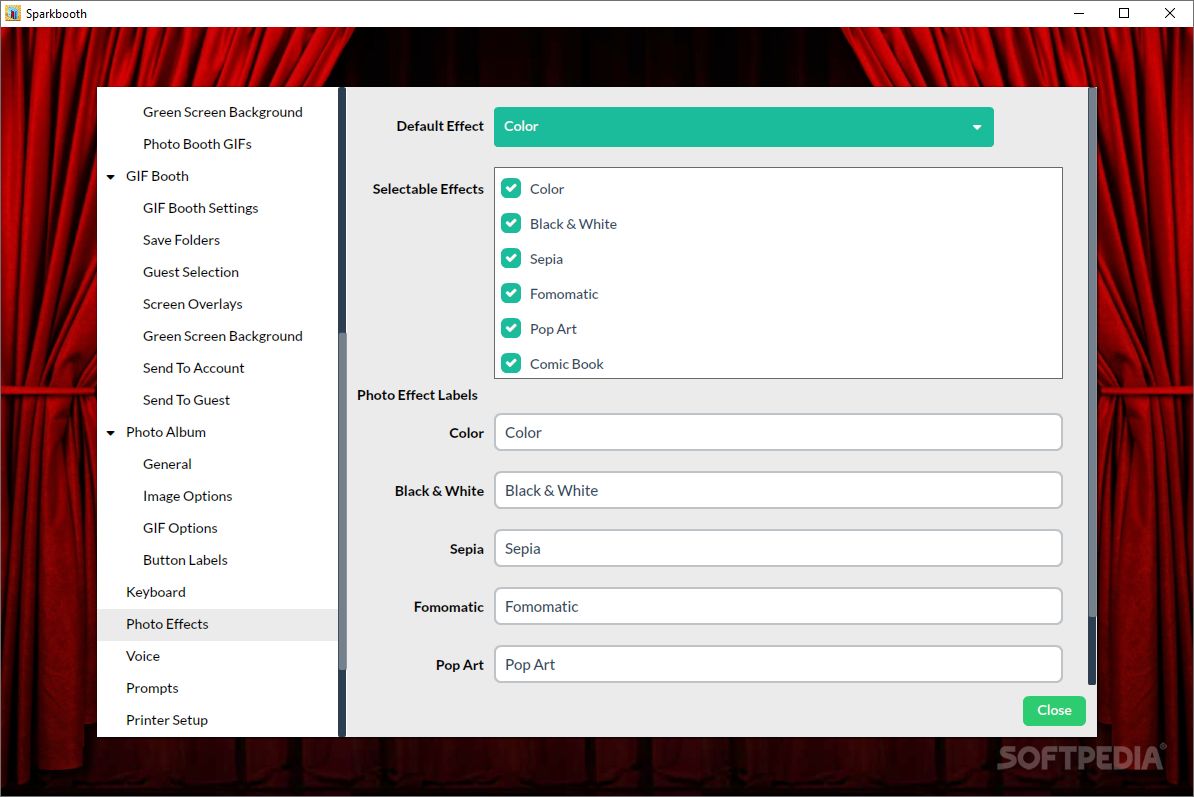This screenshot has width=1194, height=797.
Task: Go to Screen Overlays settings
Action: pyautogui.click(x=193, y=304)
